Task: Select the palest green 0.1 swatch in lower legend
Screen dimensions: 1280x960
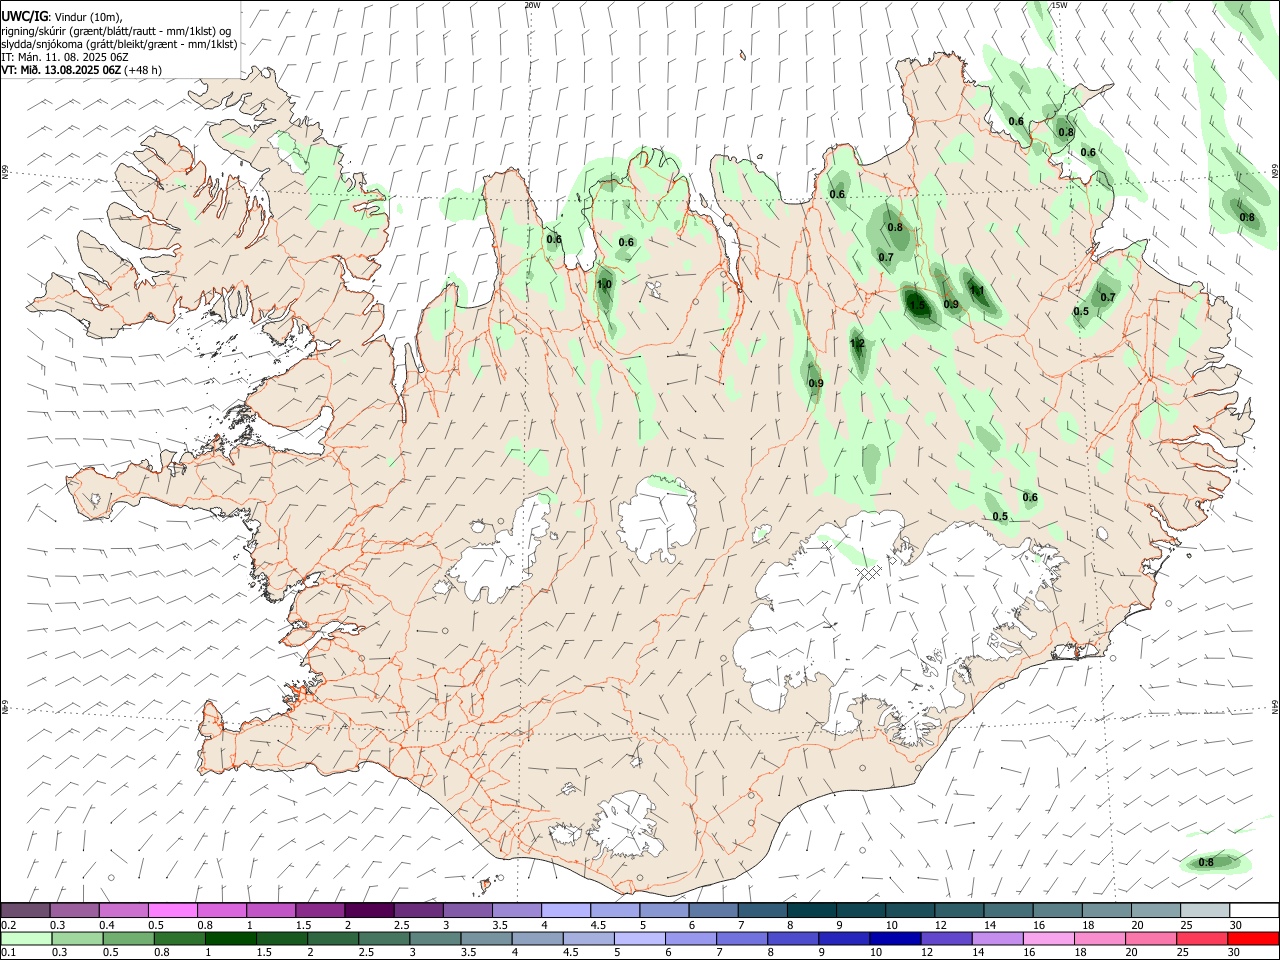Action: [x=27, y=939]
